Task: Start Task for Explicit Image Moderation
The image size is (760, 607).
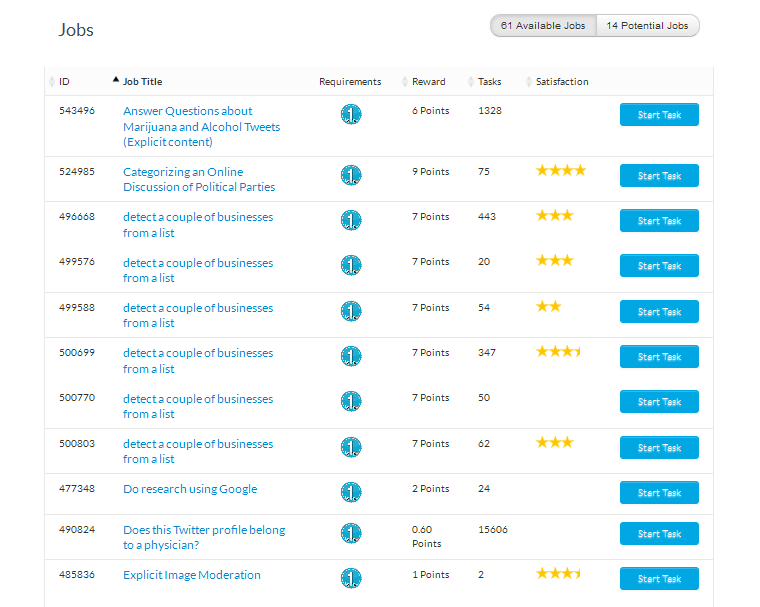Action: coord(659,579)
